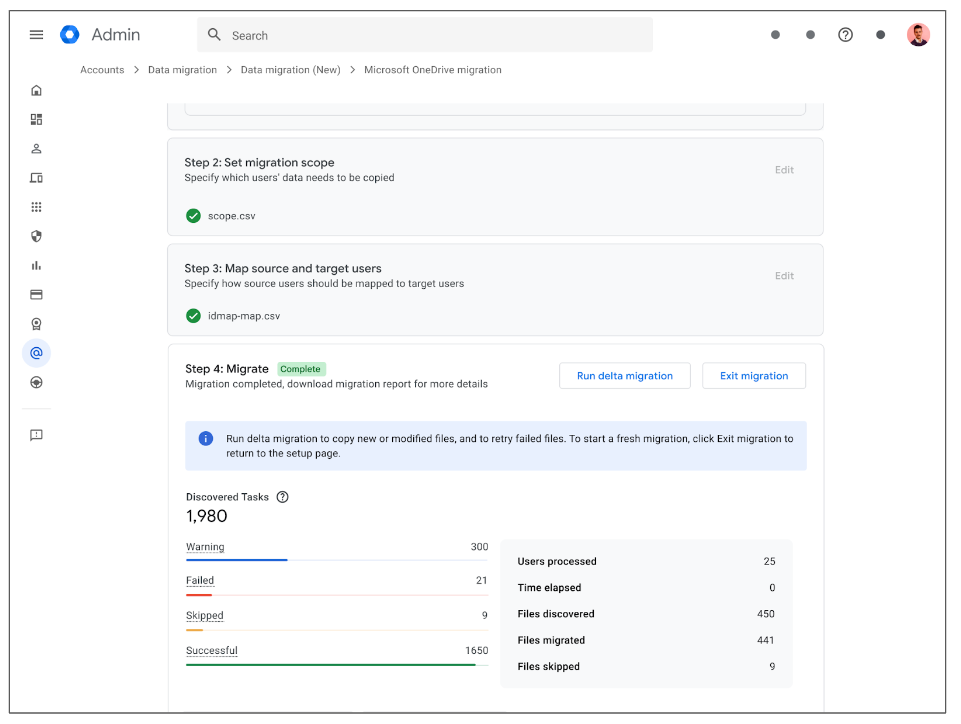Click the Data migration breadcrumb
This screenshot has height=724, width=961.
(x=182, y=70)
